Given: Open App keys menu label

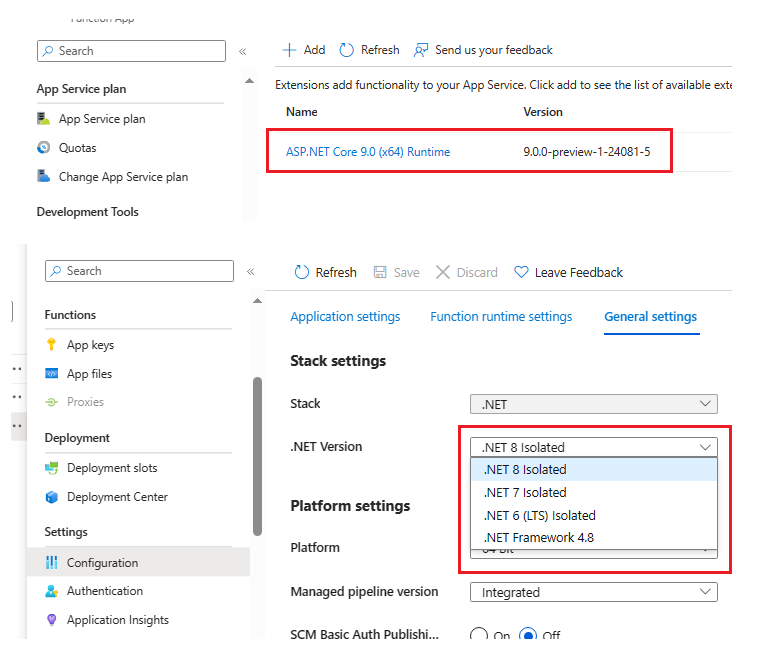Looking at the screenshot, I should 90,344.
